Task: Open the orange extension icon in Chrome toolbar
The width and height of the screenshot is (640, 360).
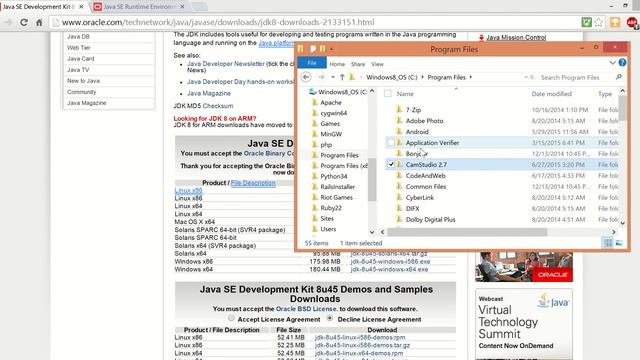Action: point(615,22)
